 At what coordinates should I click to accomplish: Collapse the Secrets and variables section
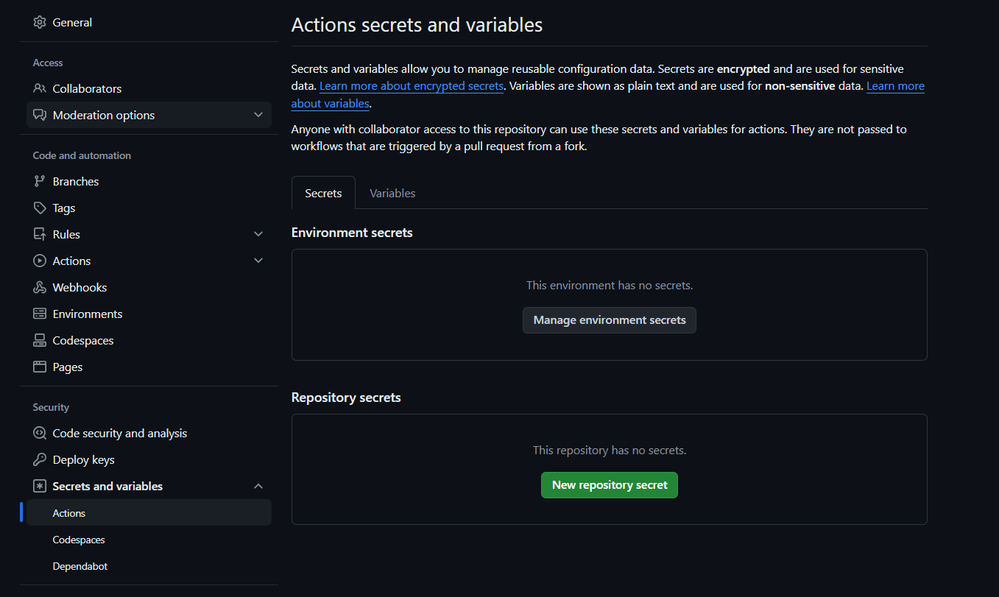point(258,487)
